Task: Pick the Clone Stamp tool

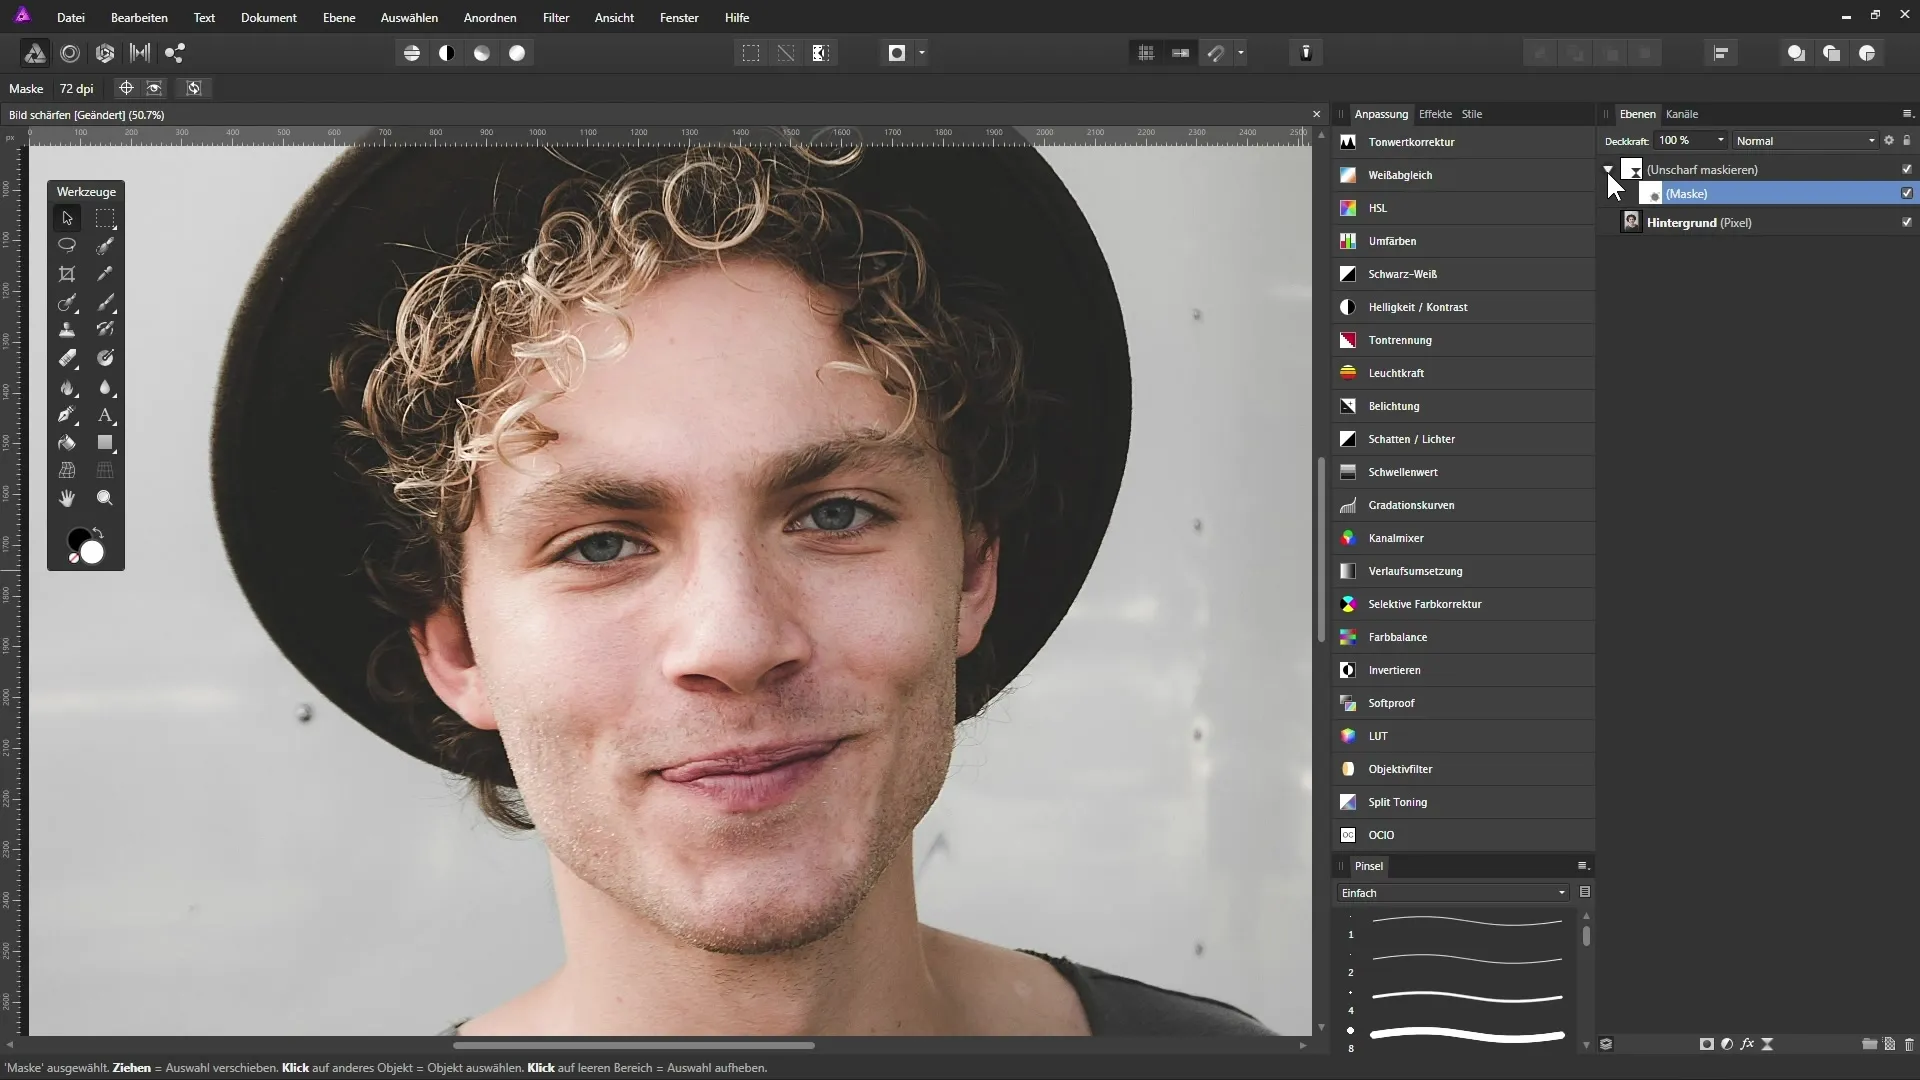Action: (67, 330)
